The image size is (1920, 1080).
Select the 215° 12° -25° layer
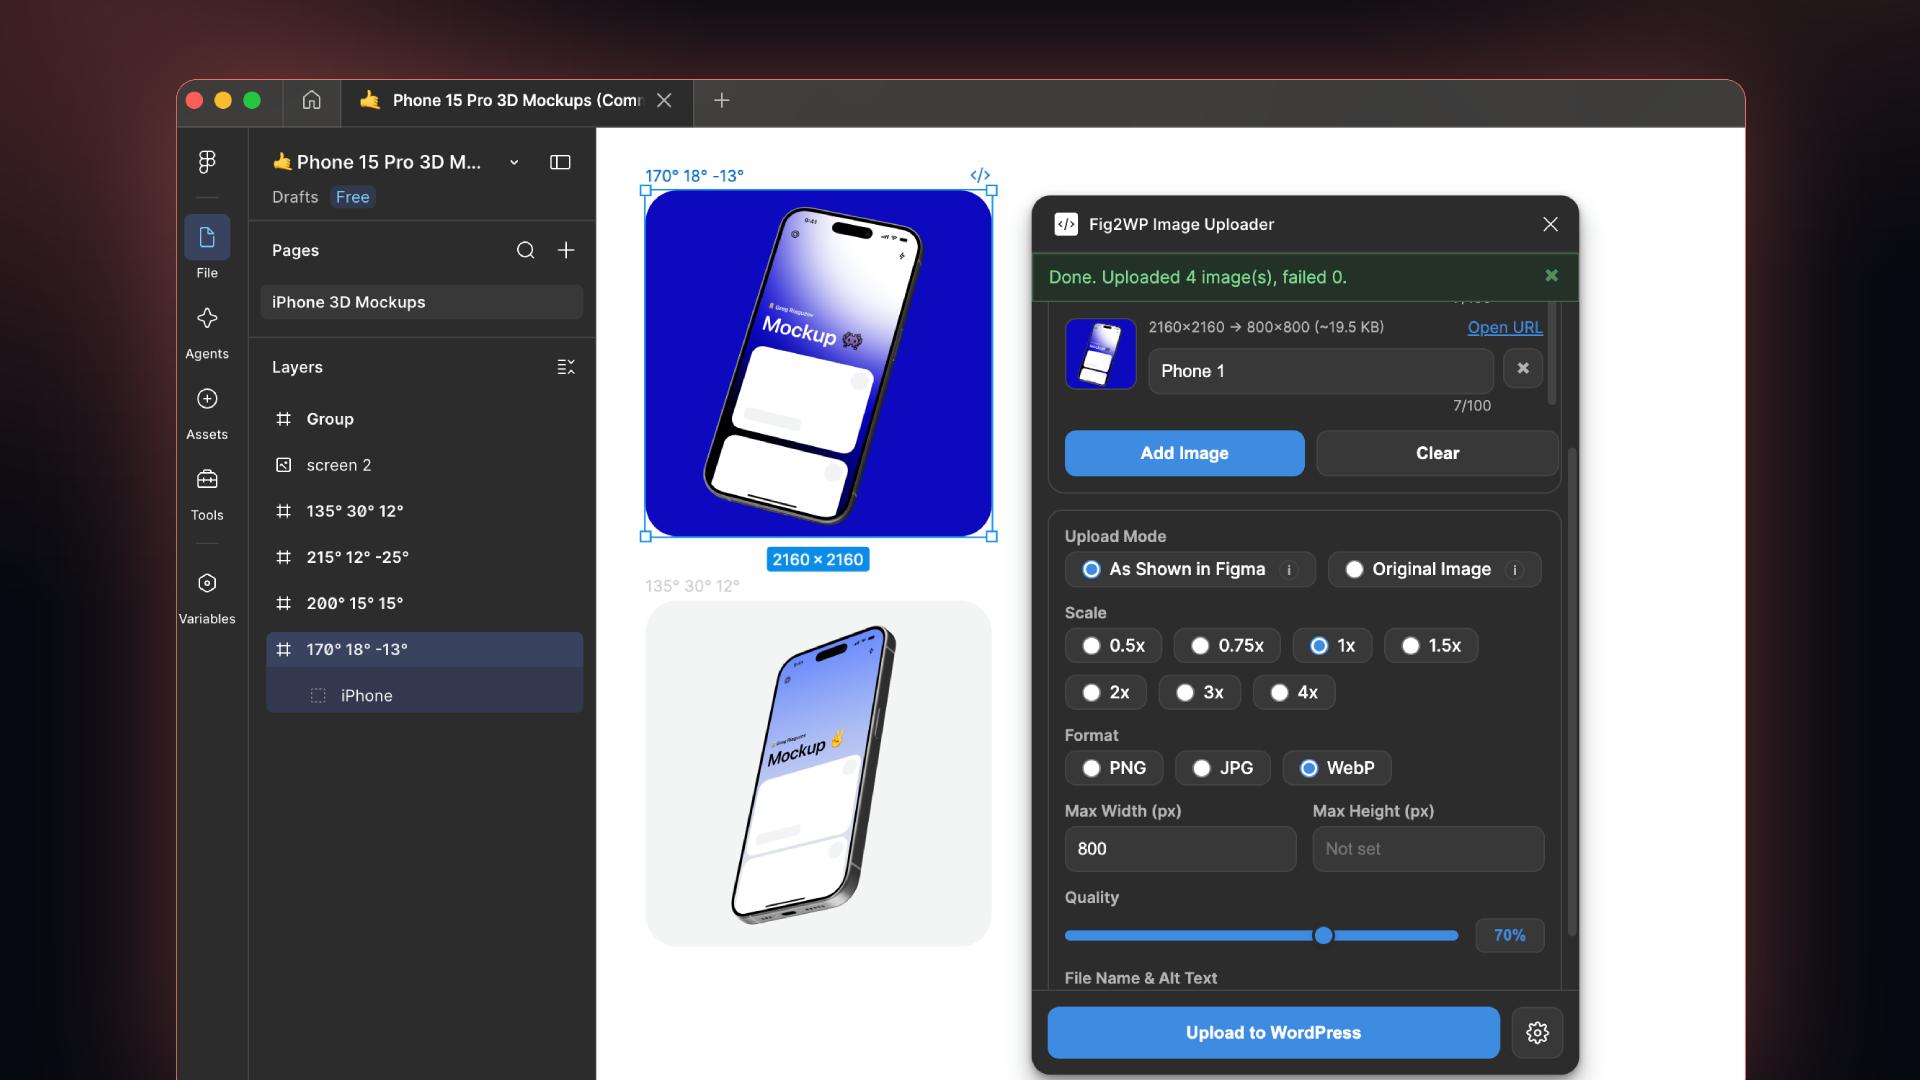pyautogui.click(x=424, y=557)
